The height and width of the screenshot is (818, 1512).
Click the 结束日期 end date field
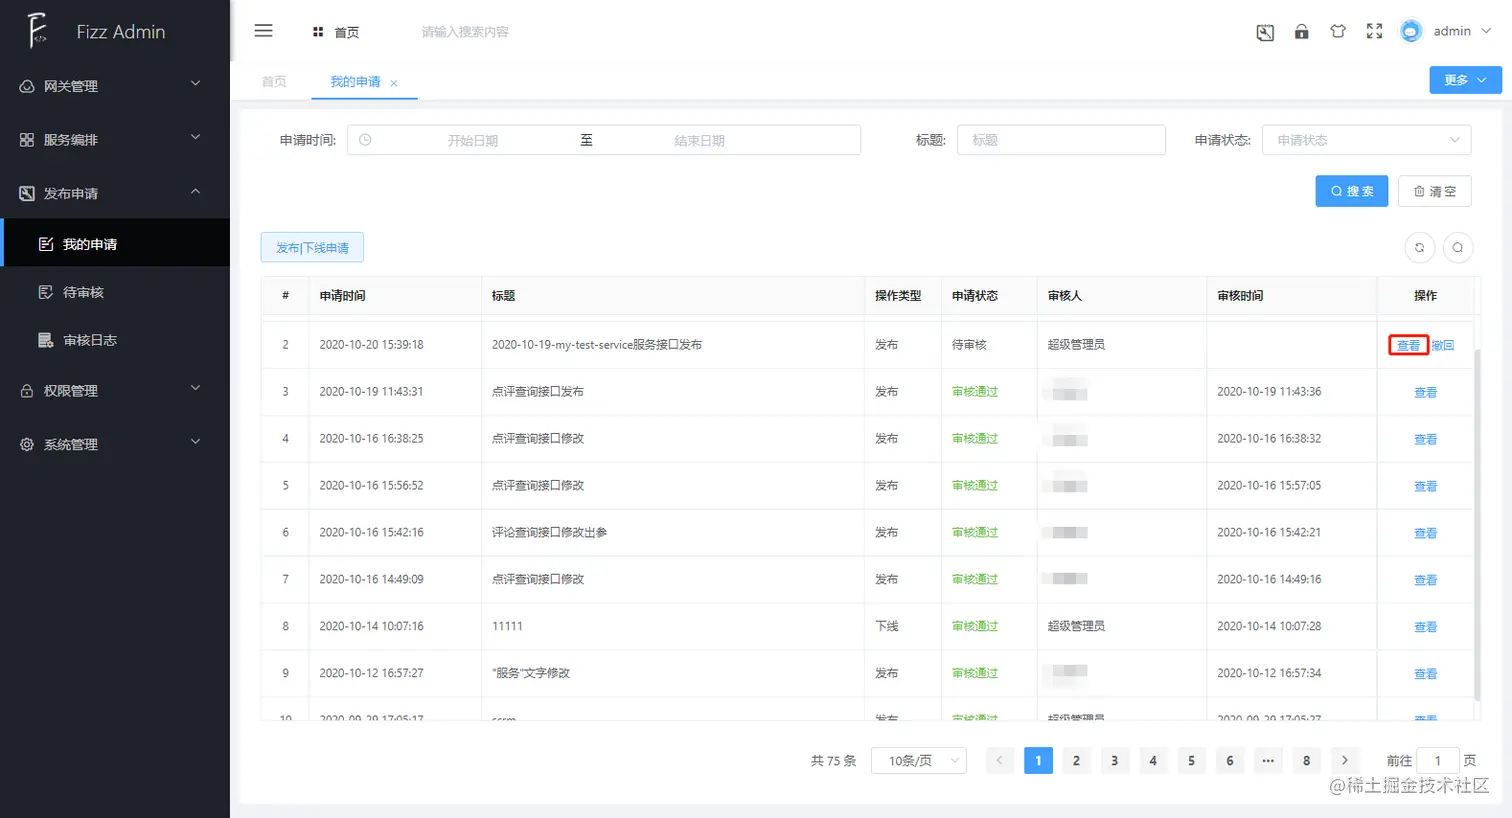tap(700, 141)
